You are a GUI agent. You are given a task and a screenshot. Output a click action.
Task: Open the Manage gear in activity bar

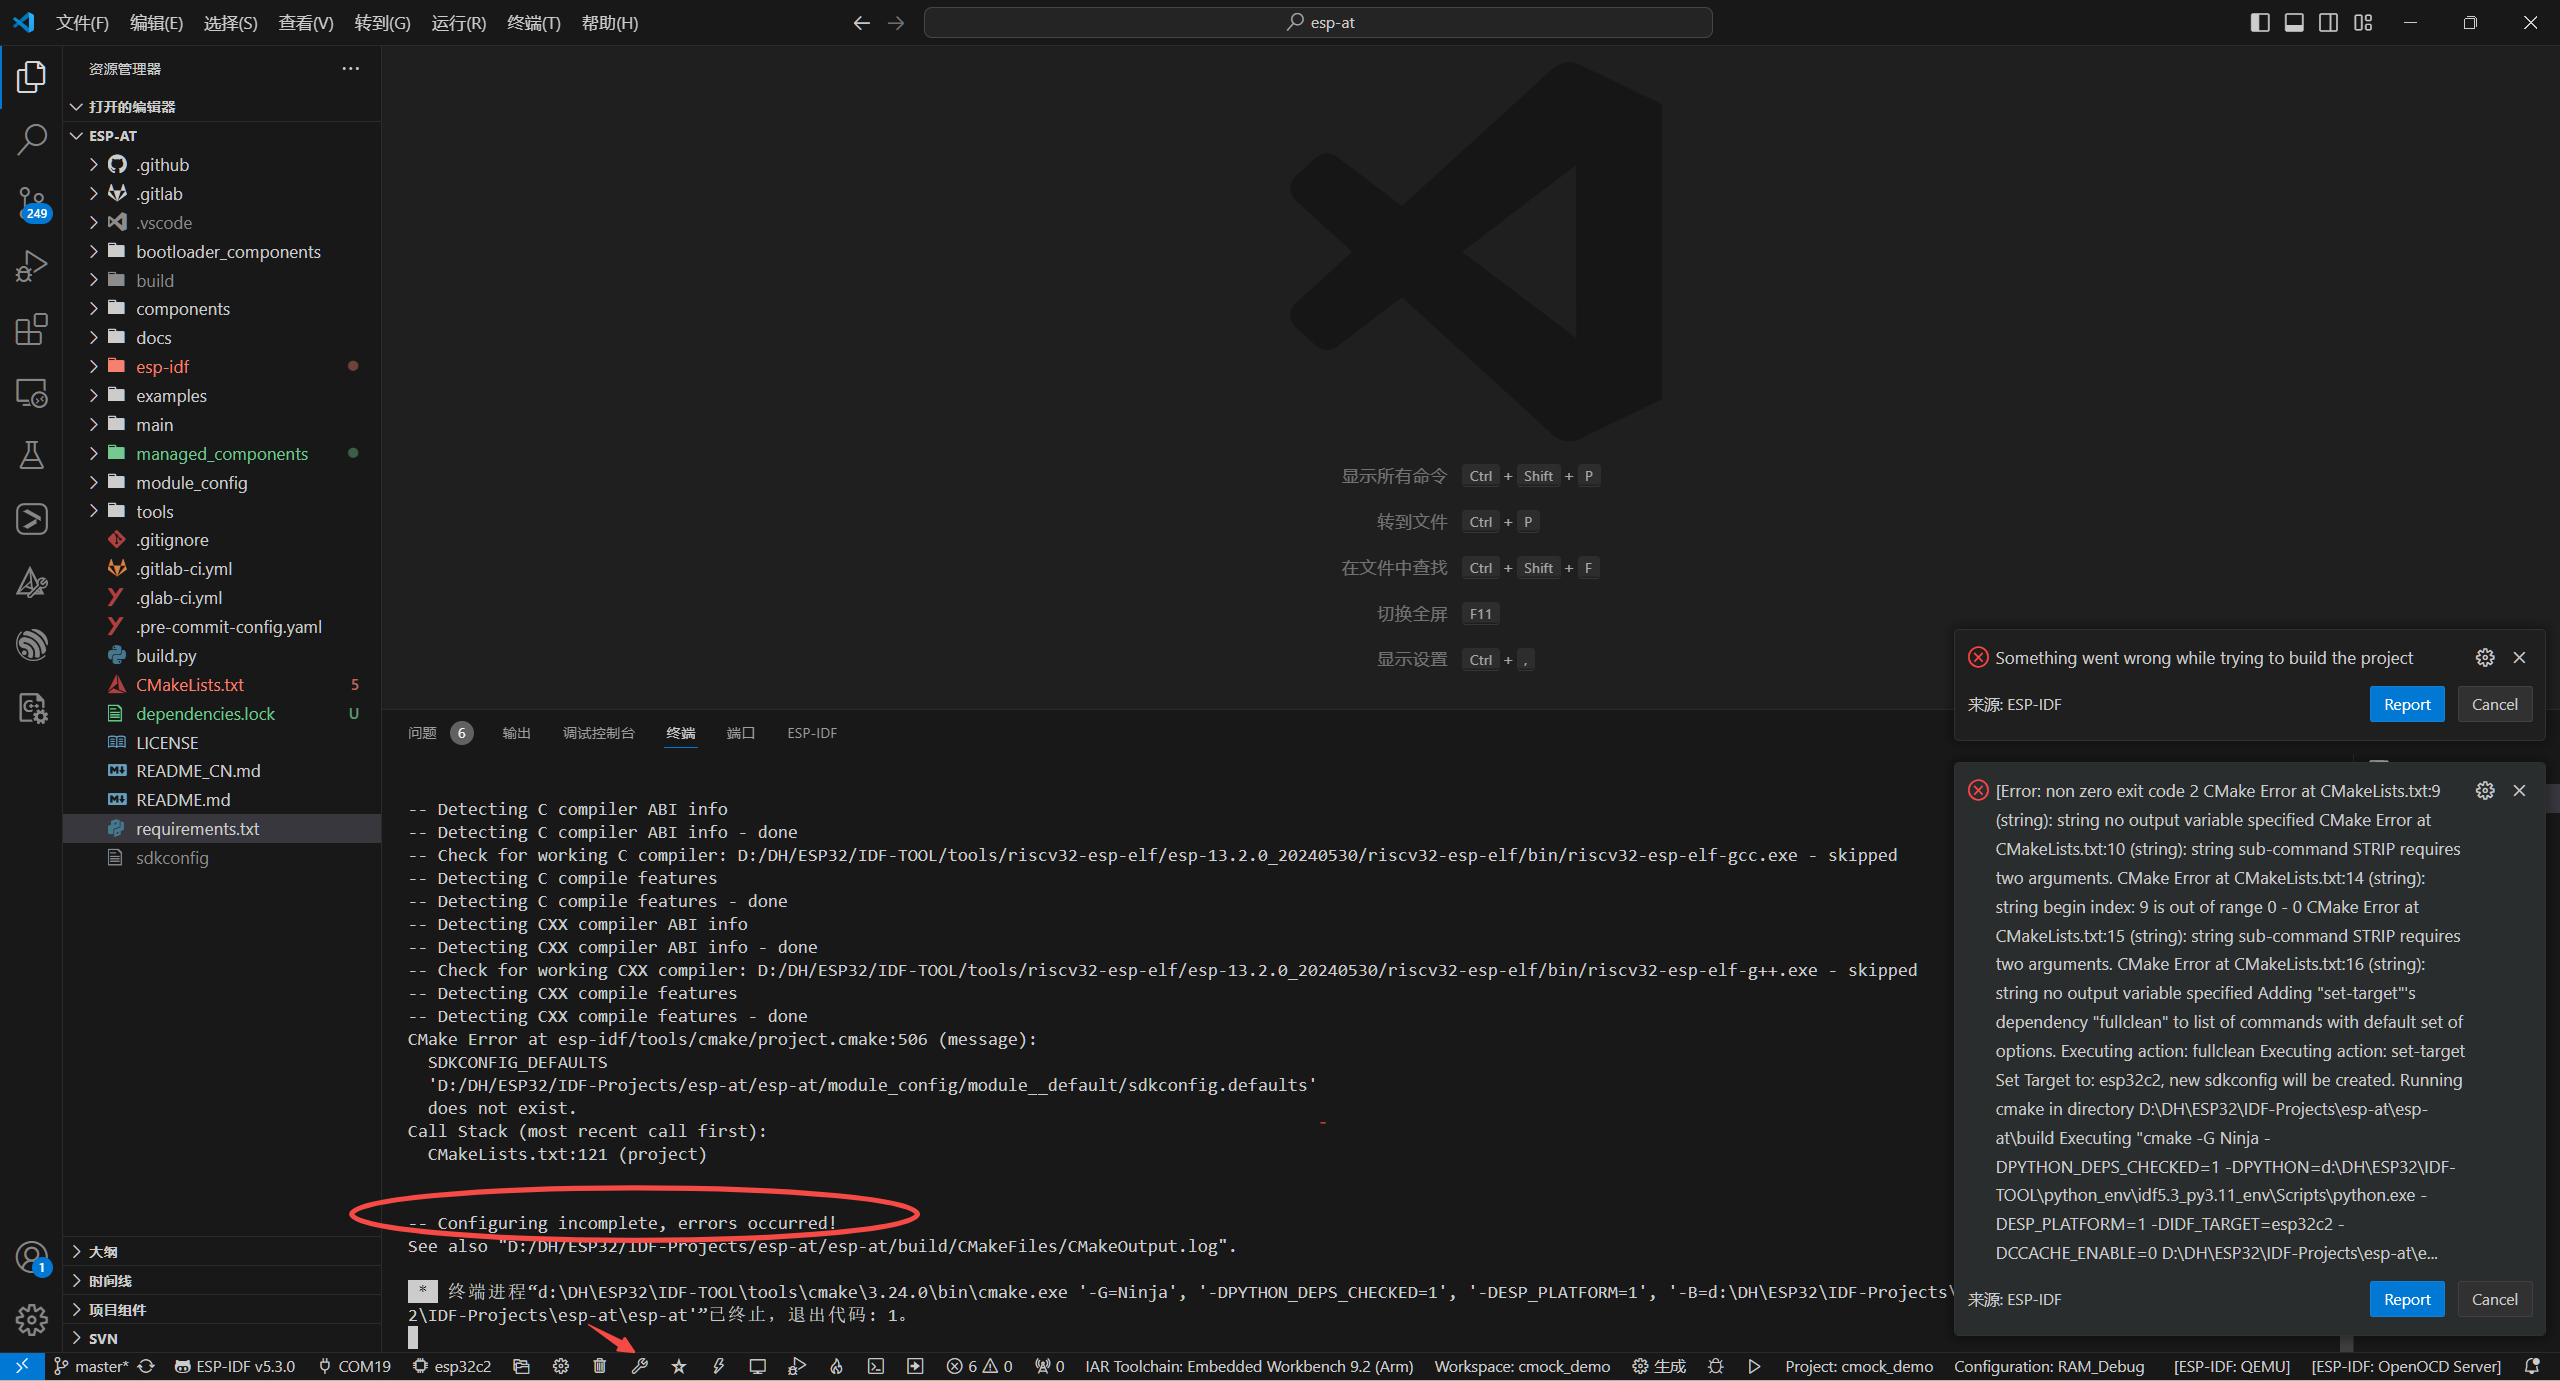pyautogui.click(x=31, y=1320)
